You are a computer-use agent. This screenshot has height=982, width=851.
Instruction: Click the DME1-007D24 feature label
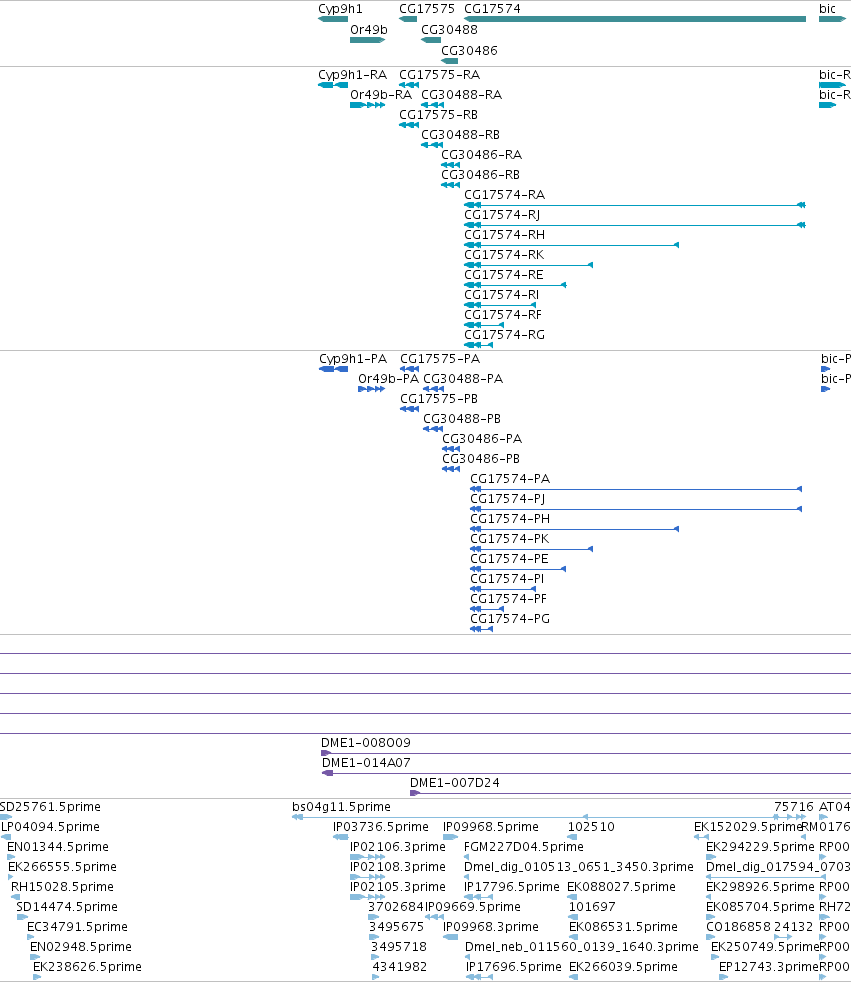click(455, 783)
